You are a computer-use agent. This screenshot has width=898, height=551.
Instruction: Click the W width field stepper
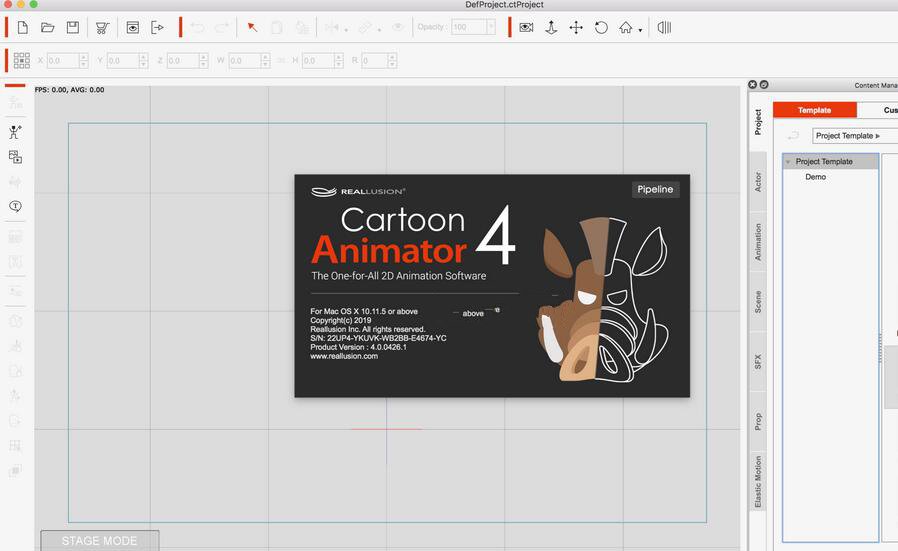tap(265, 61)
